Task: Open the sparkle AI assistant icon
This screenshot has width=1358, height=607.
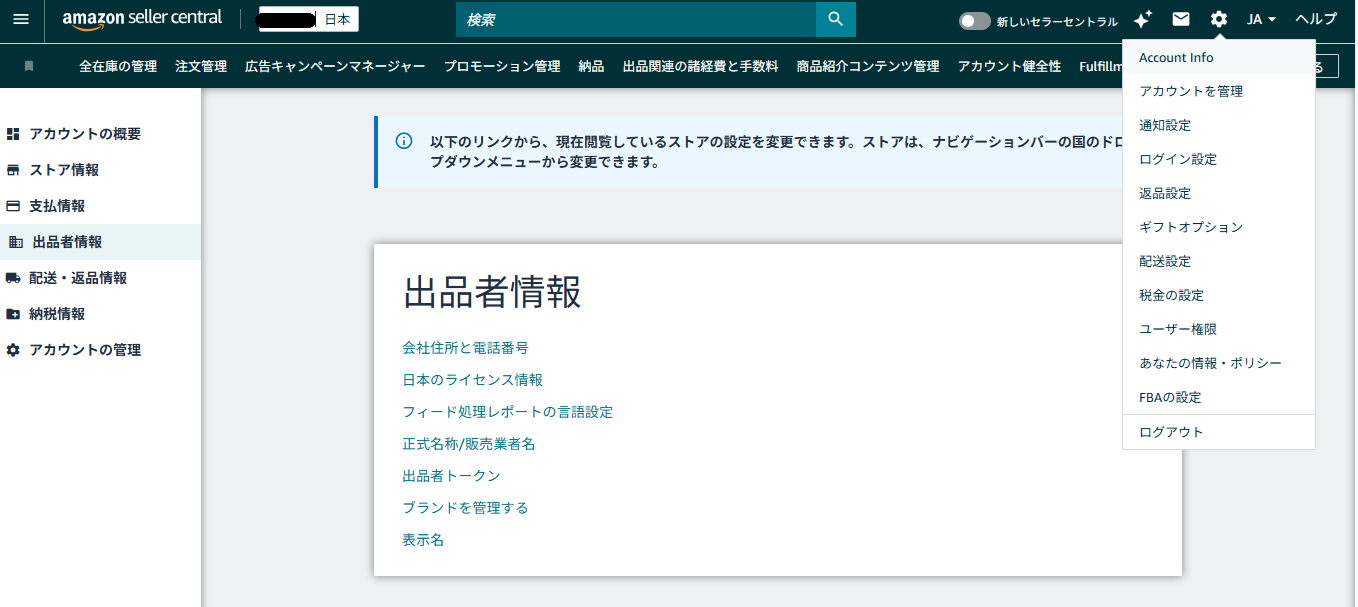Action: pyautogui.click(x=1143, y=19)
